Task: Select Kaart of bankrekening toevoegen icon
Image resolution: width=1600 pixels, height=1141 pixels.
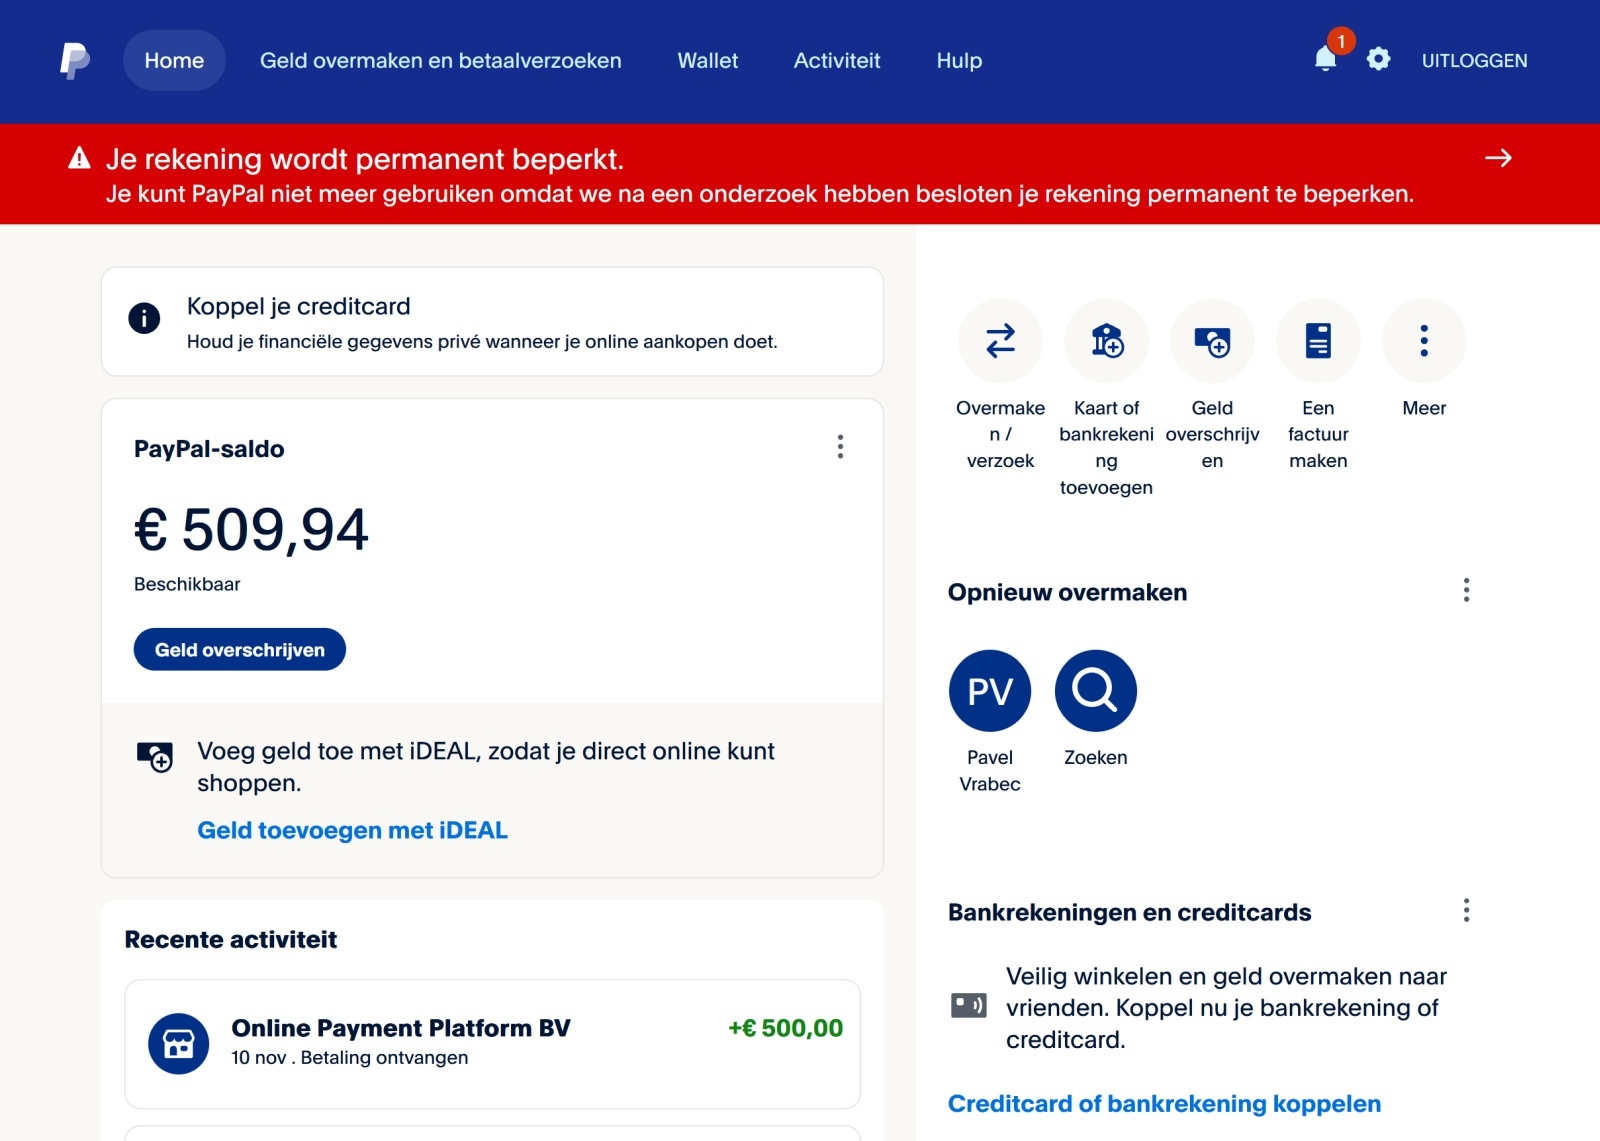Action: coord(1105,341)
